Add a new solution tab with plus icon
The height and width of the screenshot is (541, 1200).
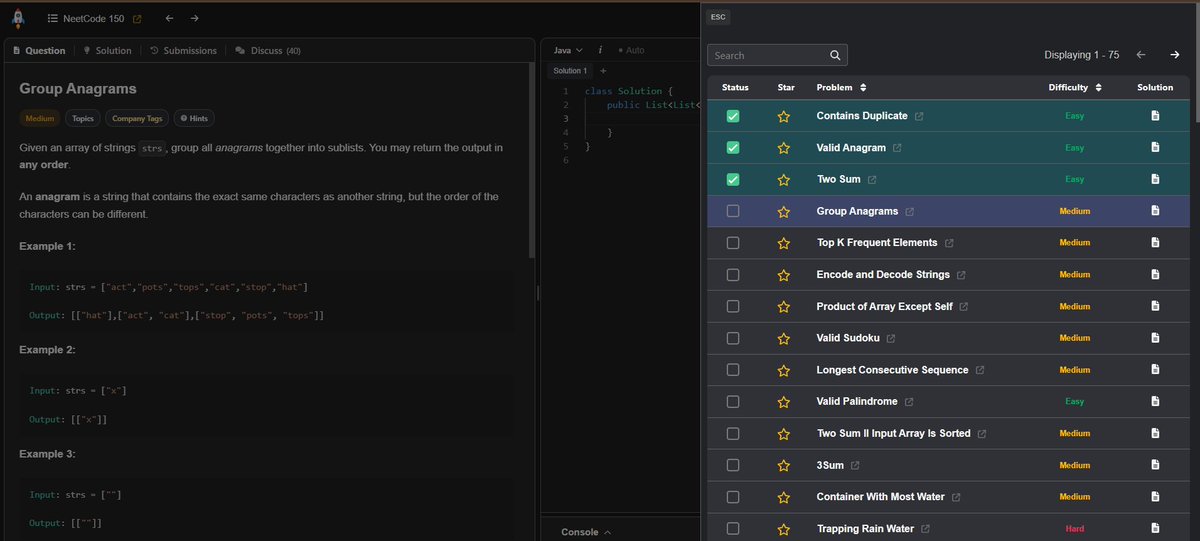pyautogui.click(x=603, y=71)
